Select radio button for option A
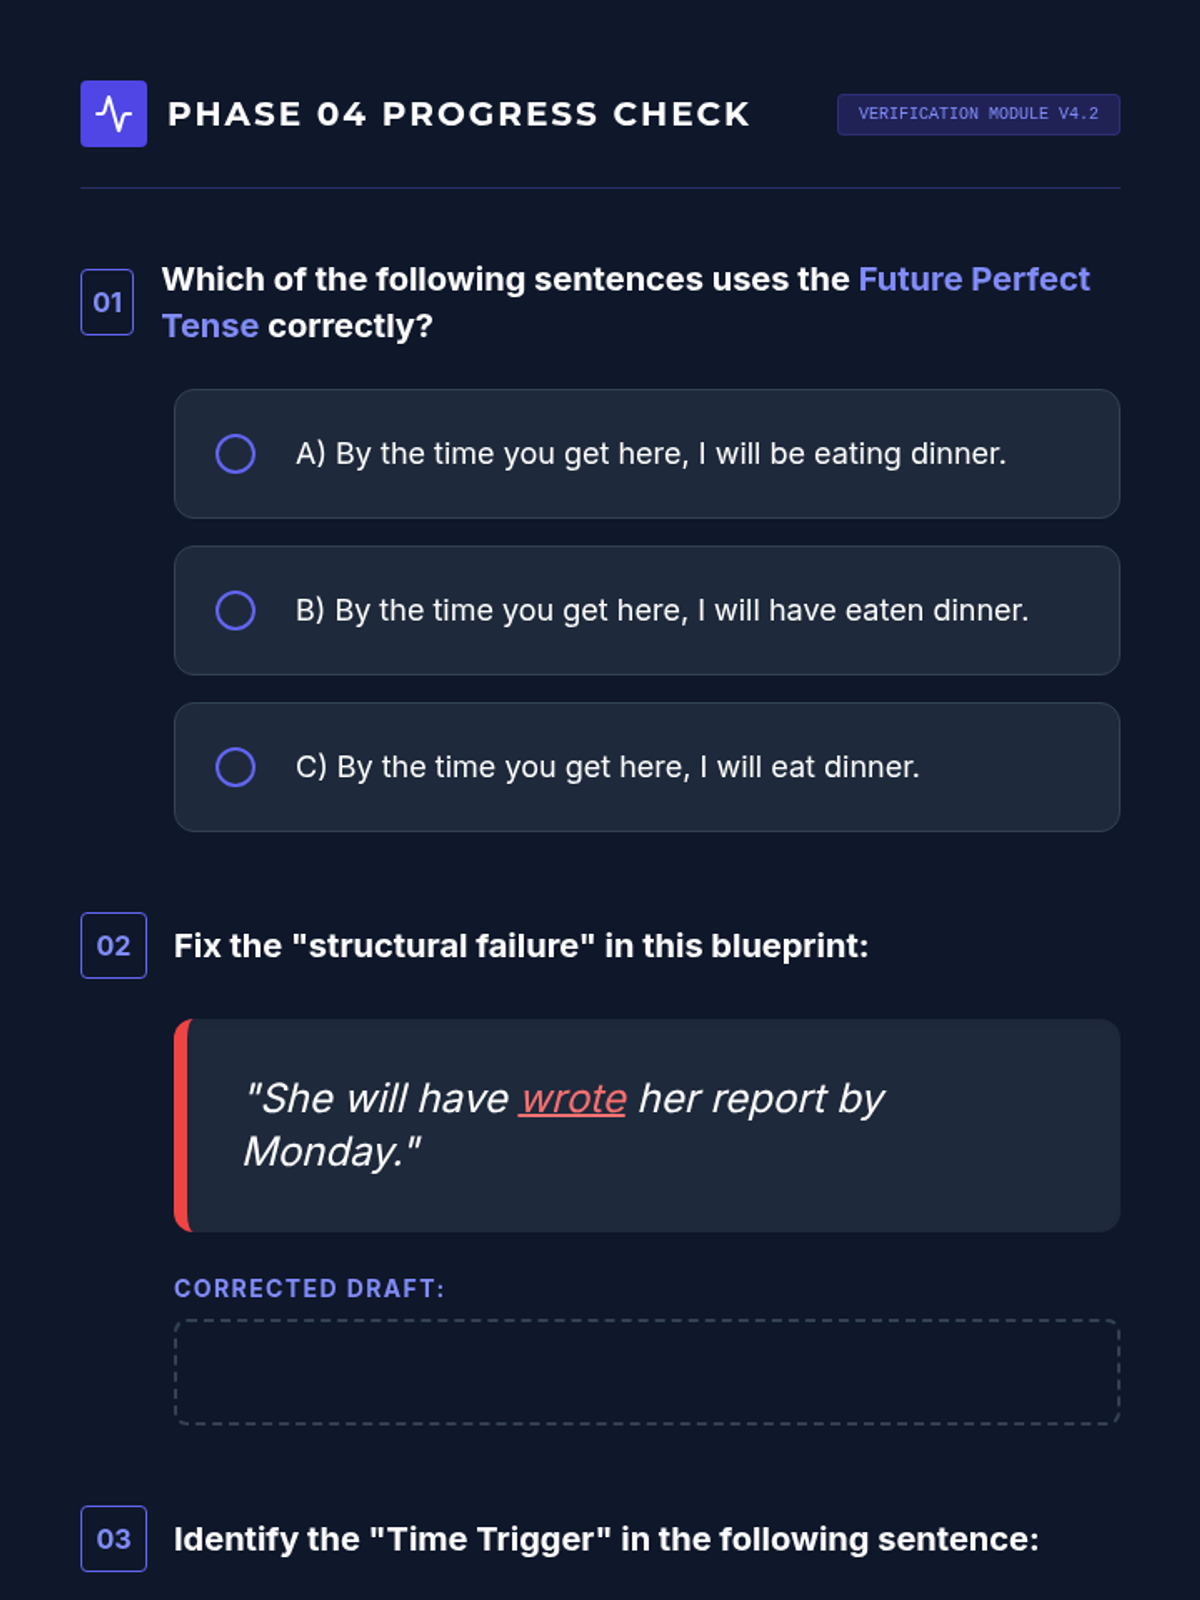Viewport: 1200px width, 1600px height. 235,454
